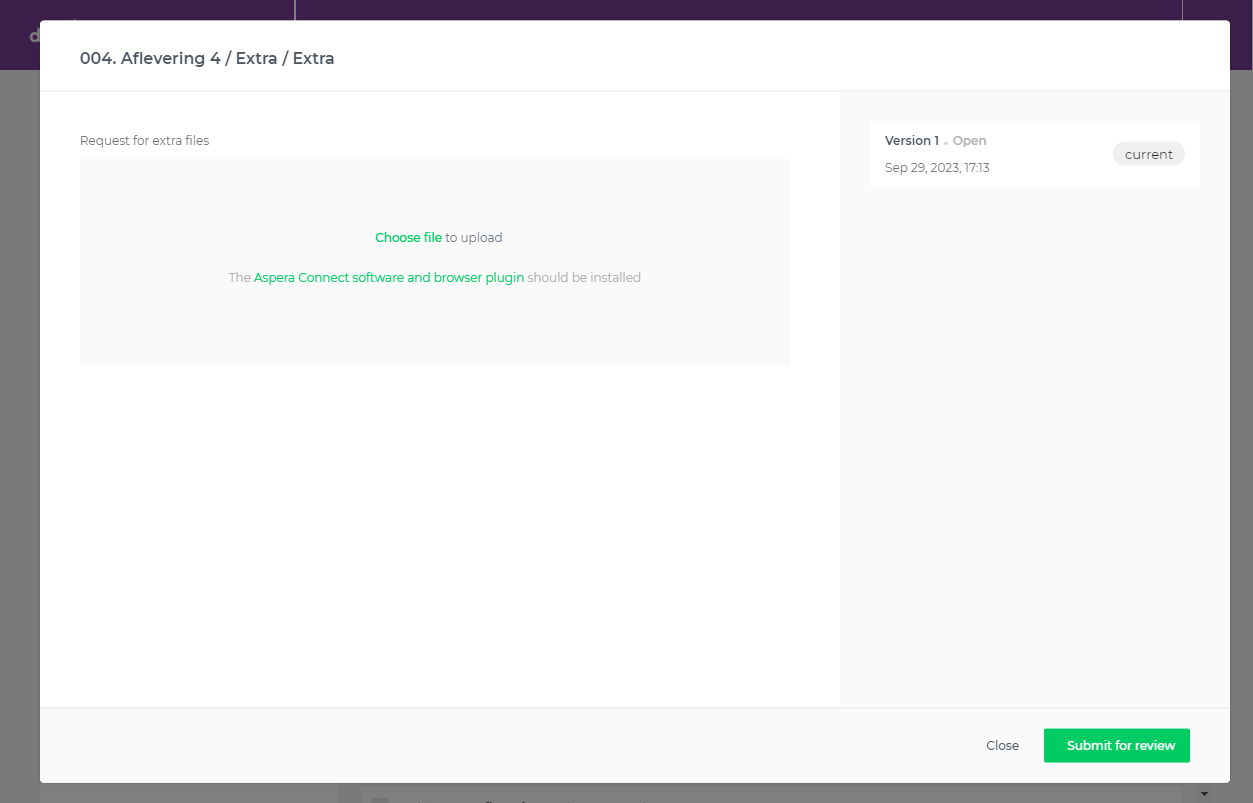Close the extra files dialog
This screenshot has height=803, width=1253.
1002,746
